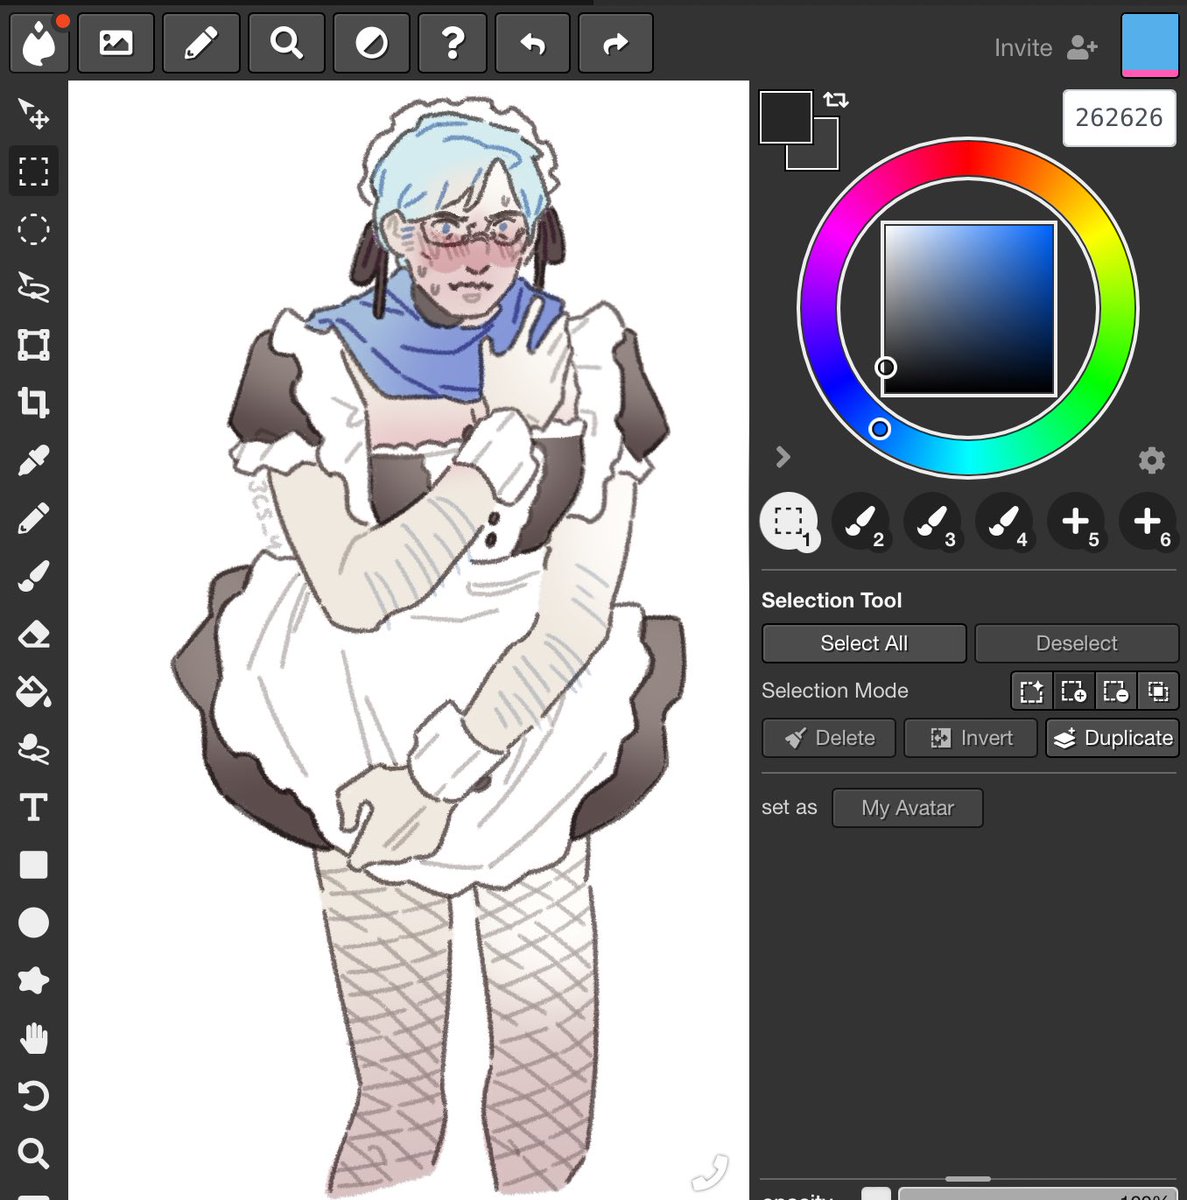The width and height of the screenshot is (1187, 1200).
Task: Click the Deselect button
Action: point(1077,643)
